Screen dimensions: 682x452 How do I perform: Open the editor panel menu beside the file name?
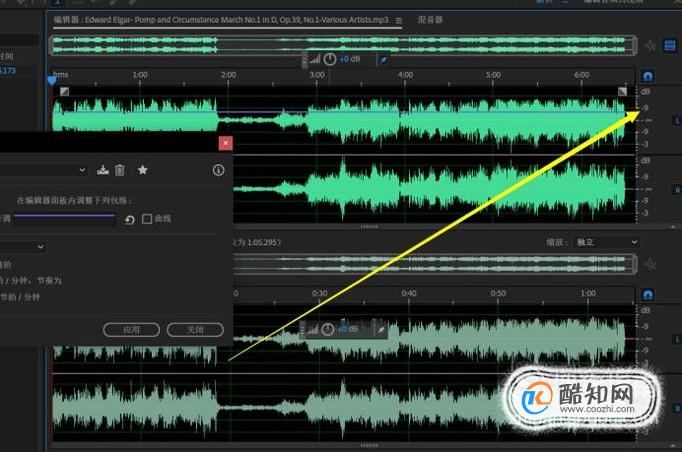click(398, 20)
